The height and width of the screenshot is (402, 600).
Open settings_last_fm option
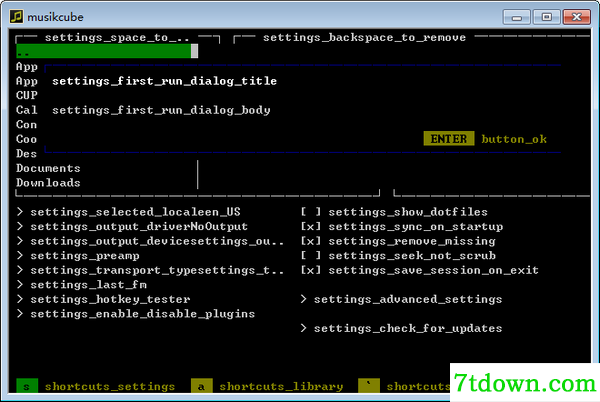click(82, 285)
